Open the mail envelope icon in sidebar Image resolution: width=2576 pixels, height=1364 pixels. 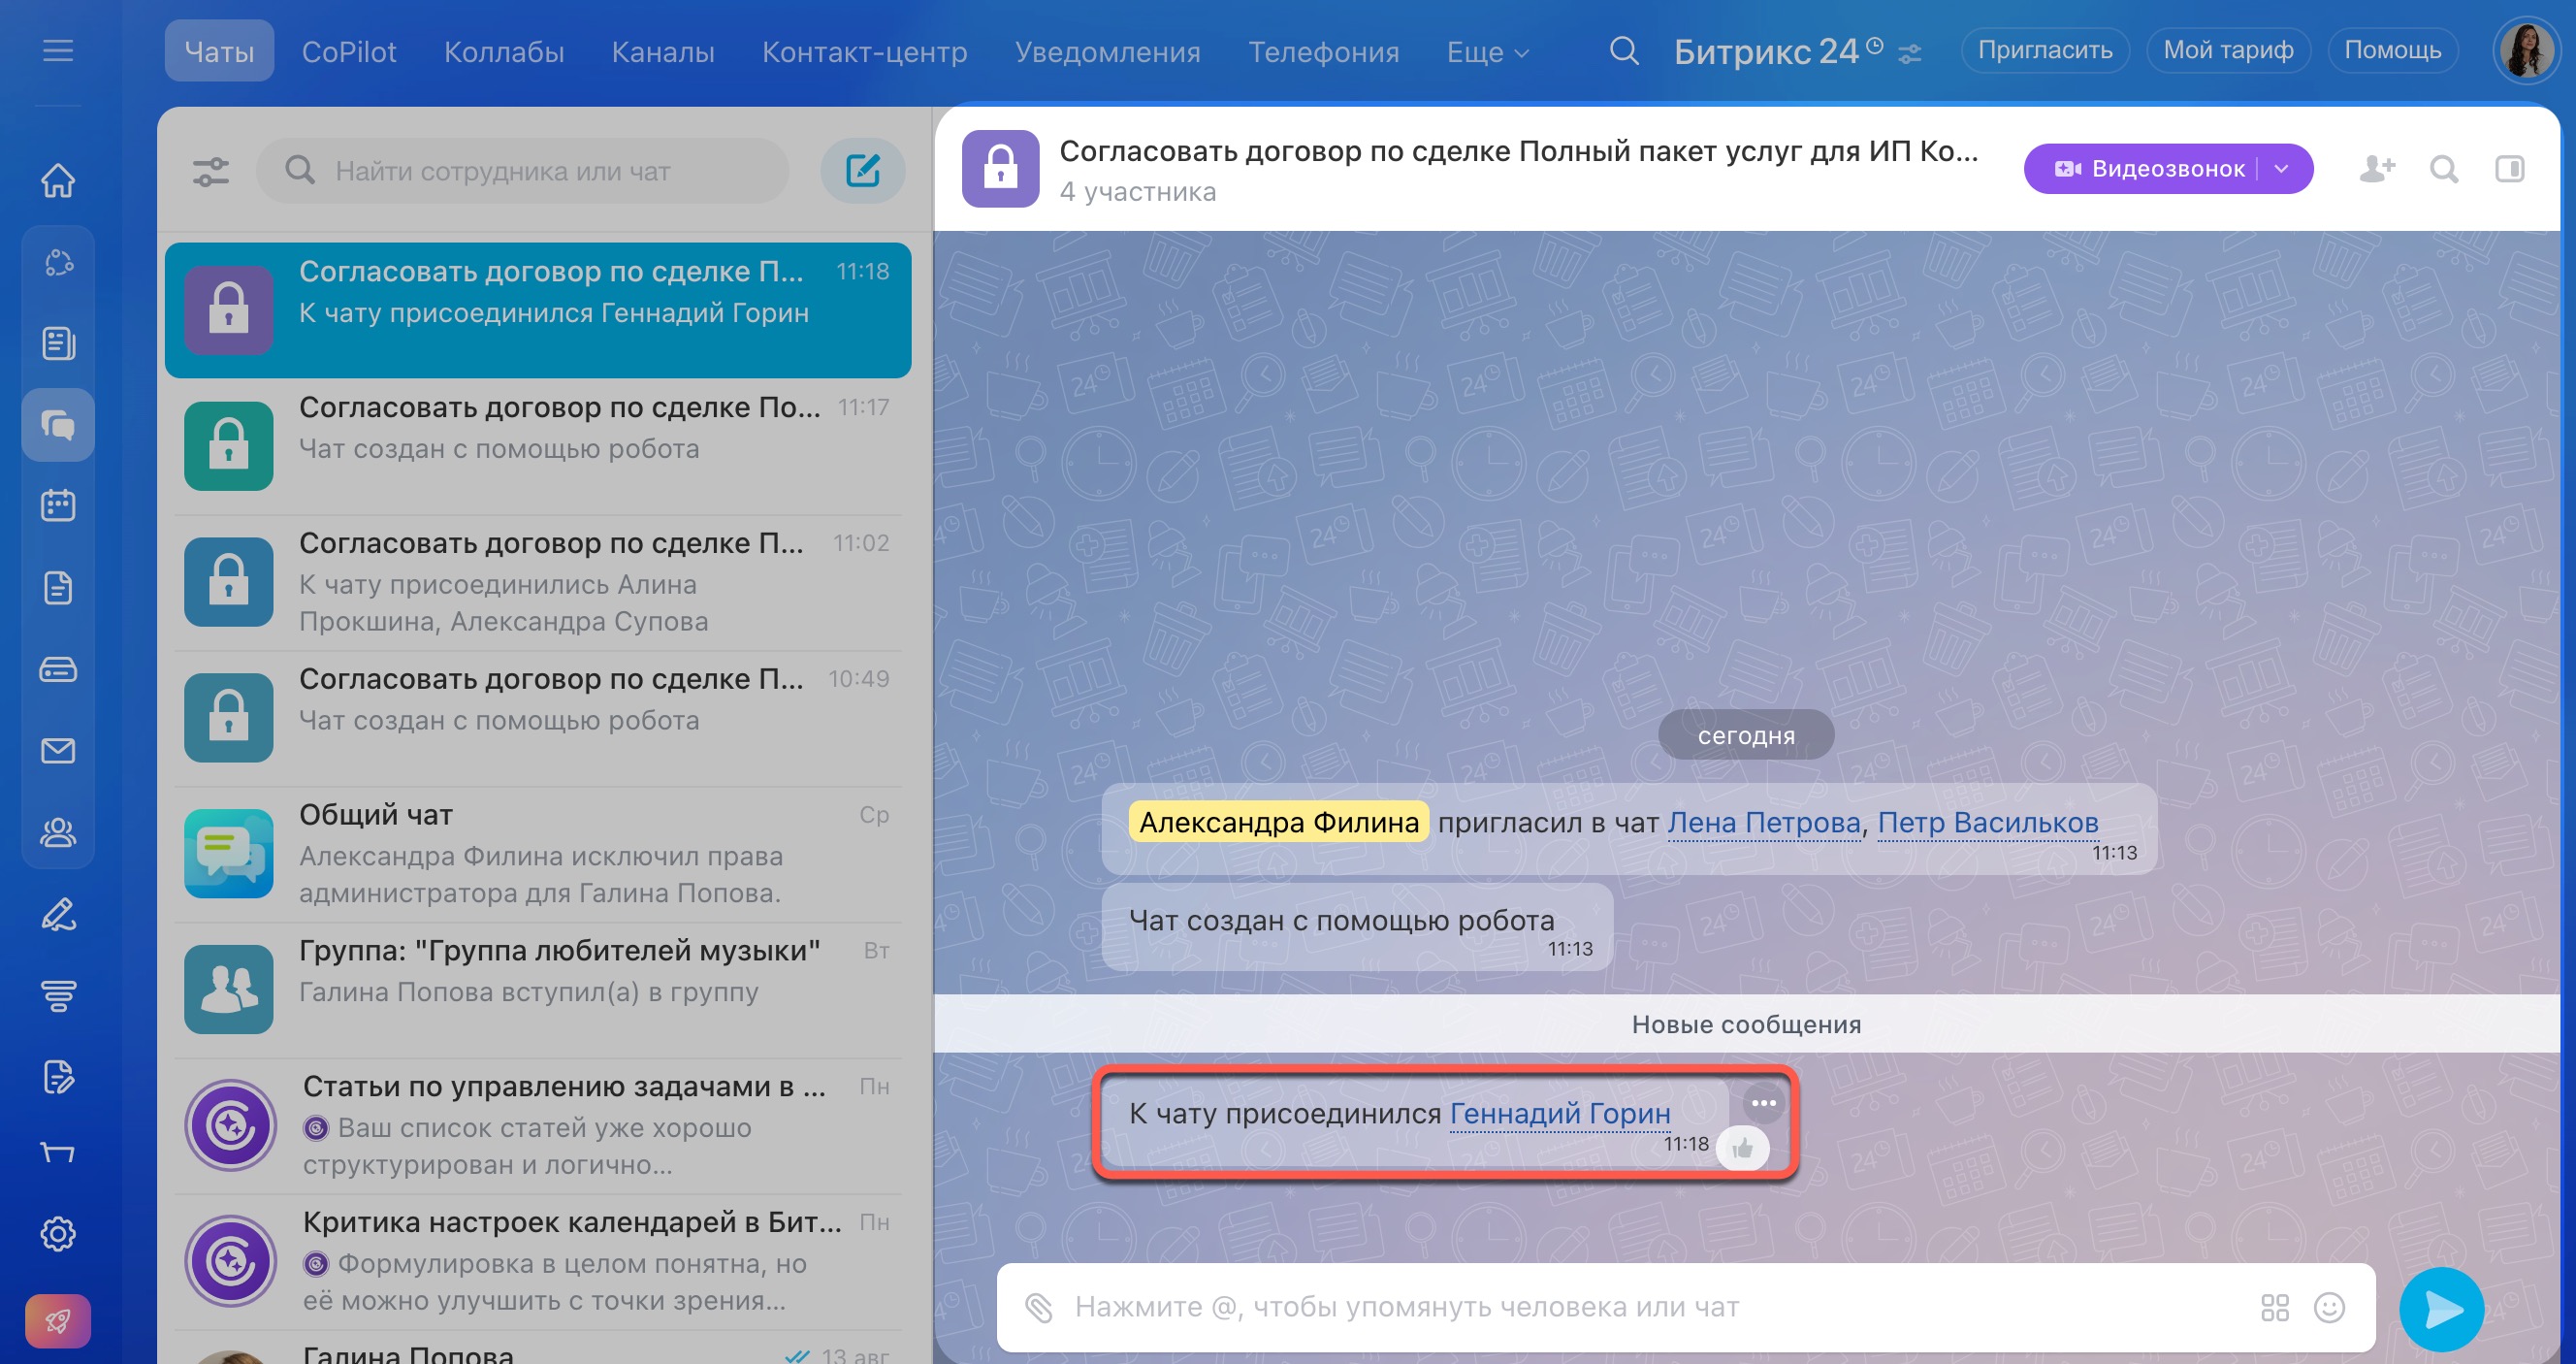[58, 751]
